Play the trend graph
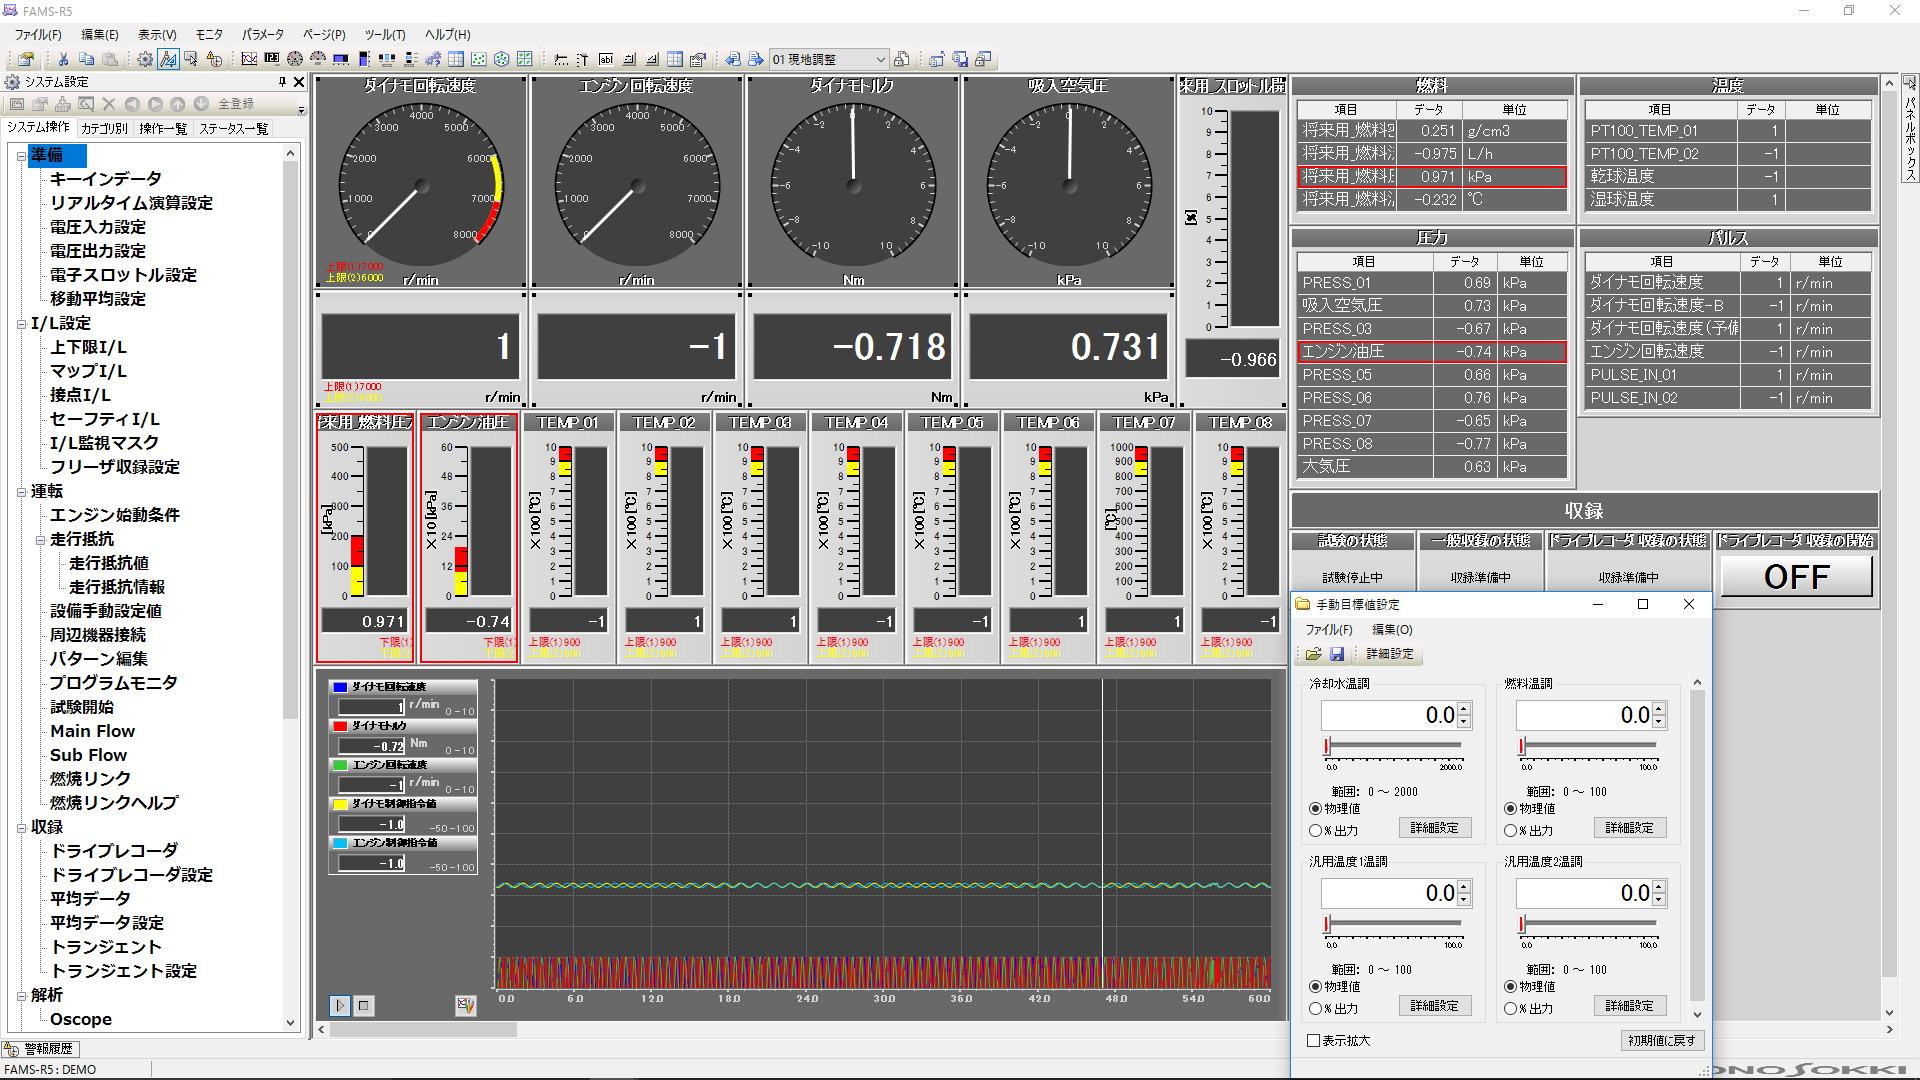The image size is (1920, 1080). [x=340, y=1006]
